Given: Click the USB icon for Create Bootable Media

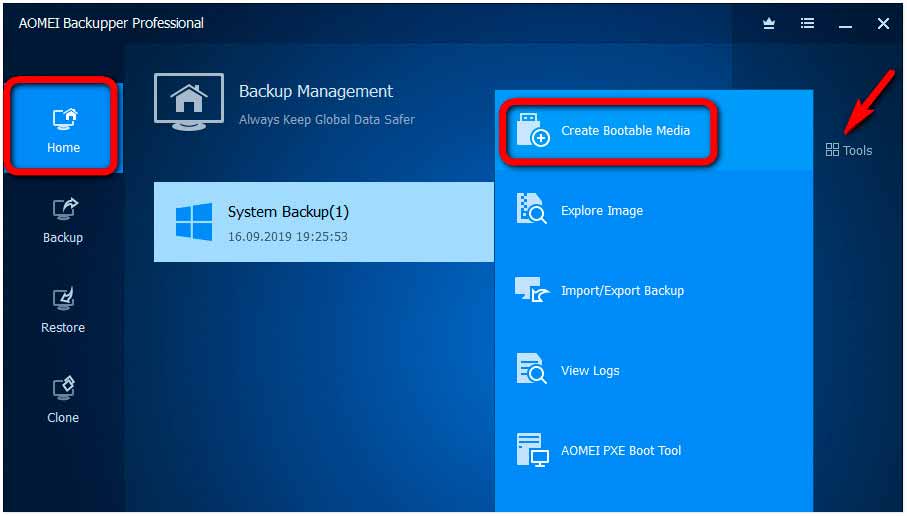Looking at the screenshot, I should click(x=532, y=130).
